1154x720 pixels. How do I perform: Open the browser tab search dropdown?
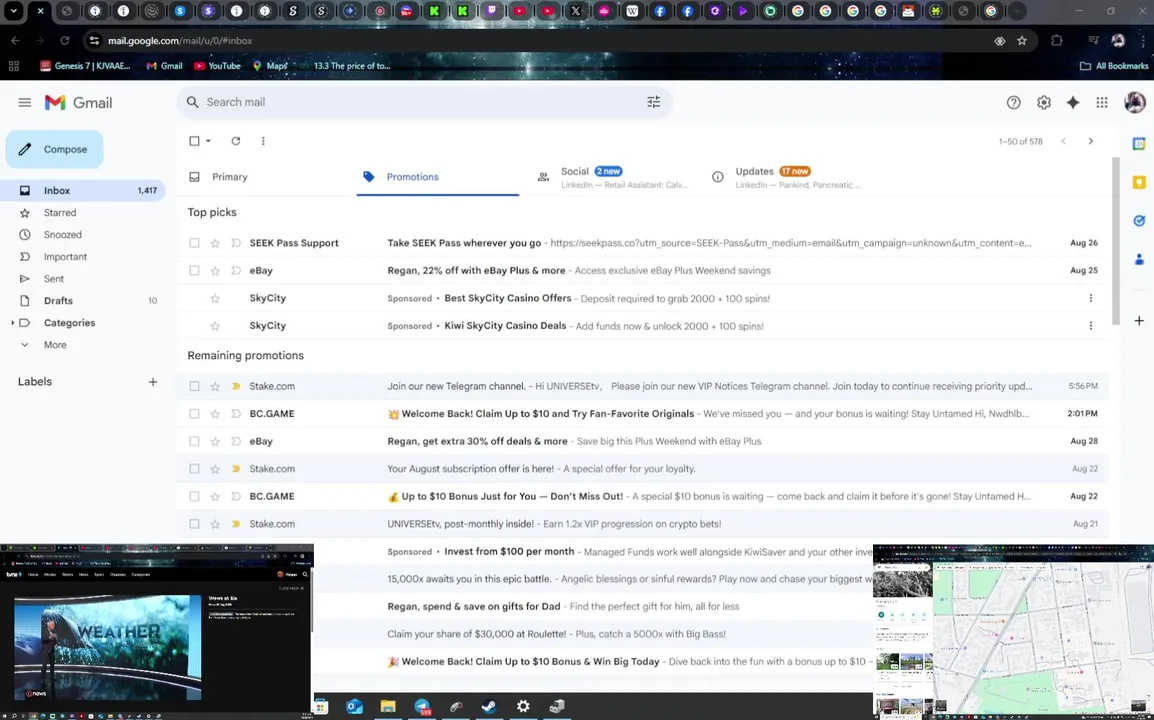tap(13, 11)
